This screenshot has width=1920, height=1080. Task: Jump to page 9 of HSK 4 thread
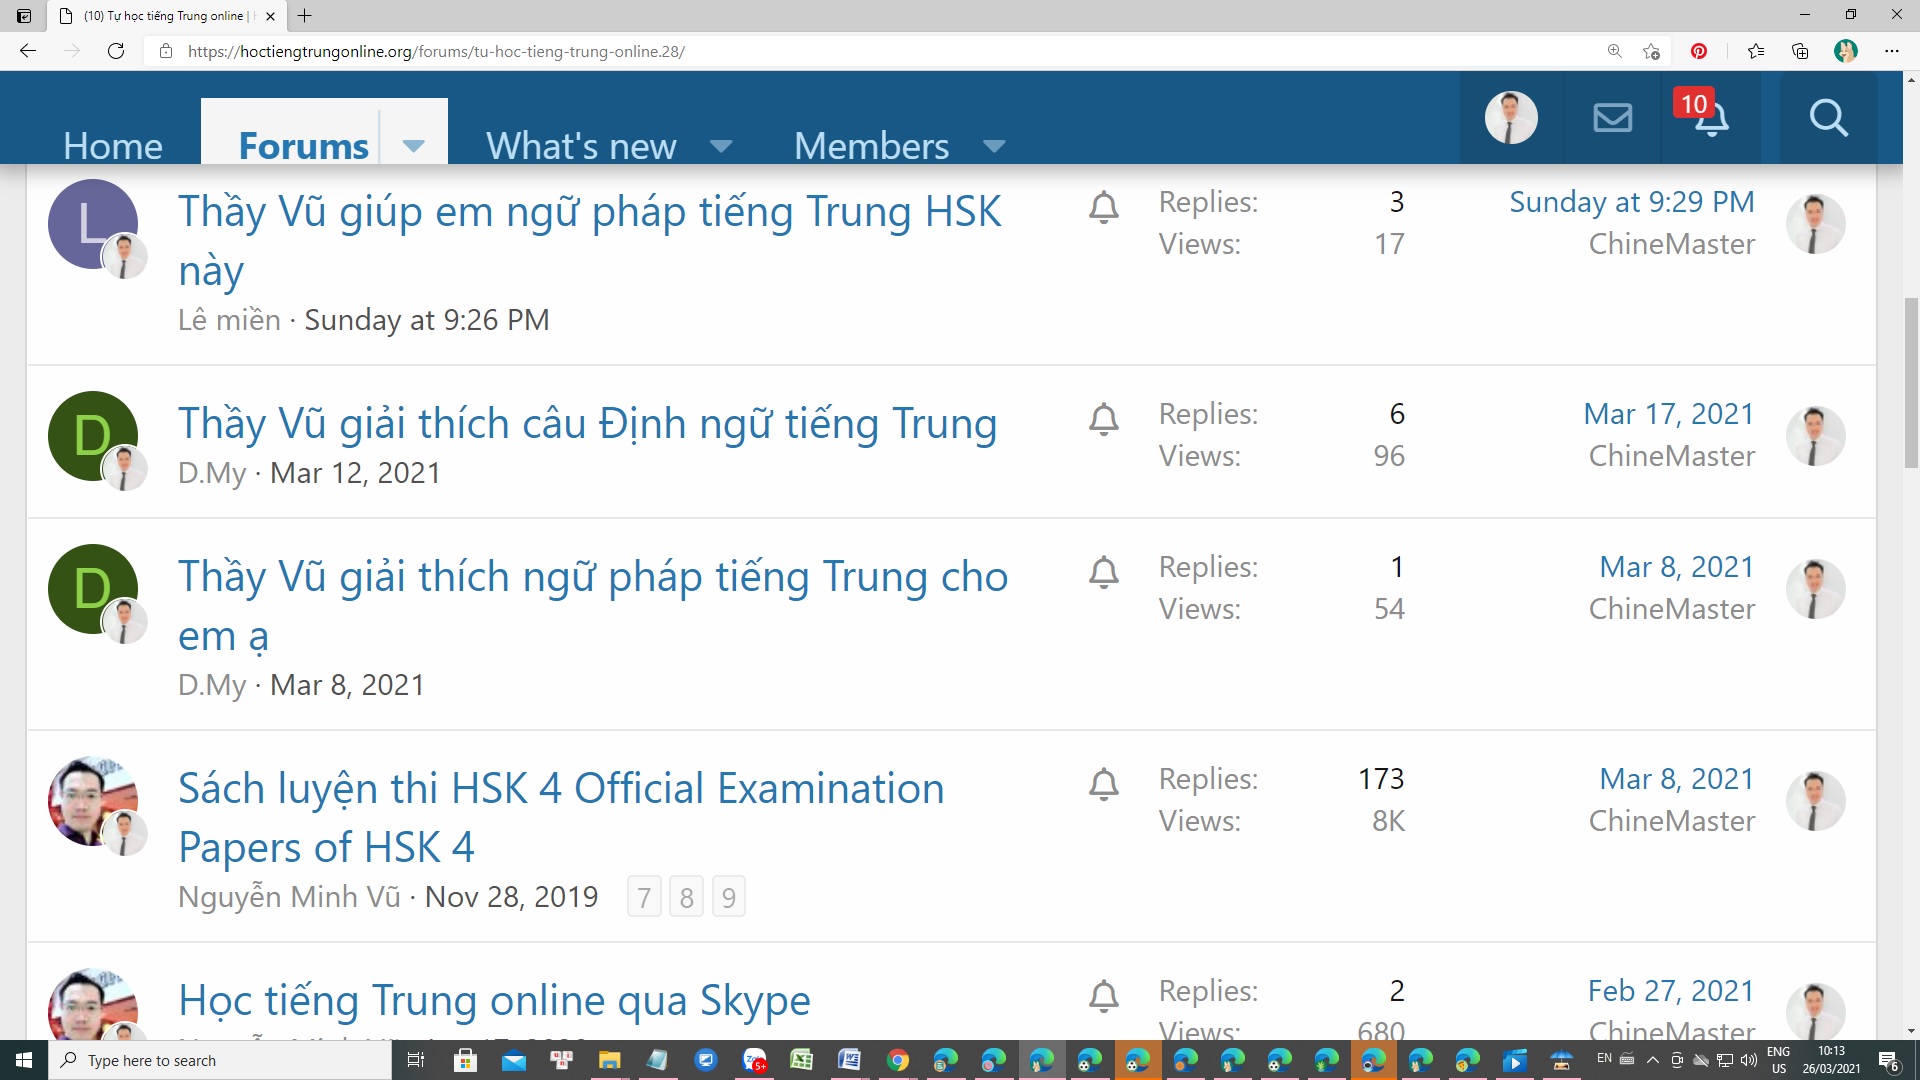(x=728, y=897)
